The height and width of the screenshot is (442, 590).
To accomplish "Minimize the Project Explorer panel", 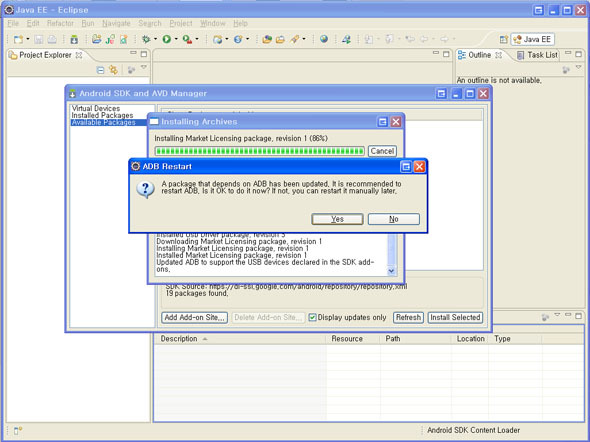I will click(133, 53).
